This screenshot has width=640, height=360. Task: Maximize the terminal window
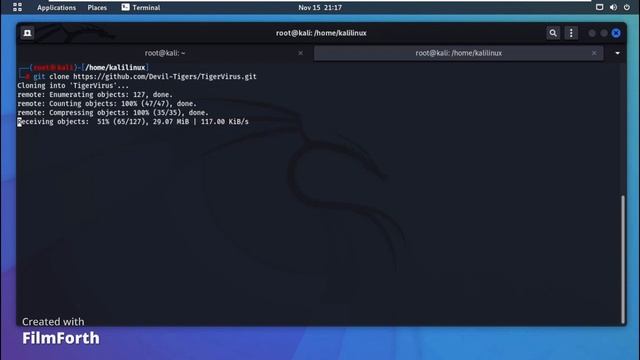tap(604, 33)
